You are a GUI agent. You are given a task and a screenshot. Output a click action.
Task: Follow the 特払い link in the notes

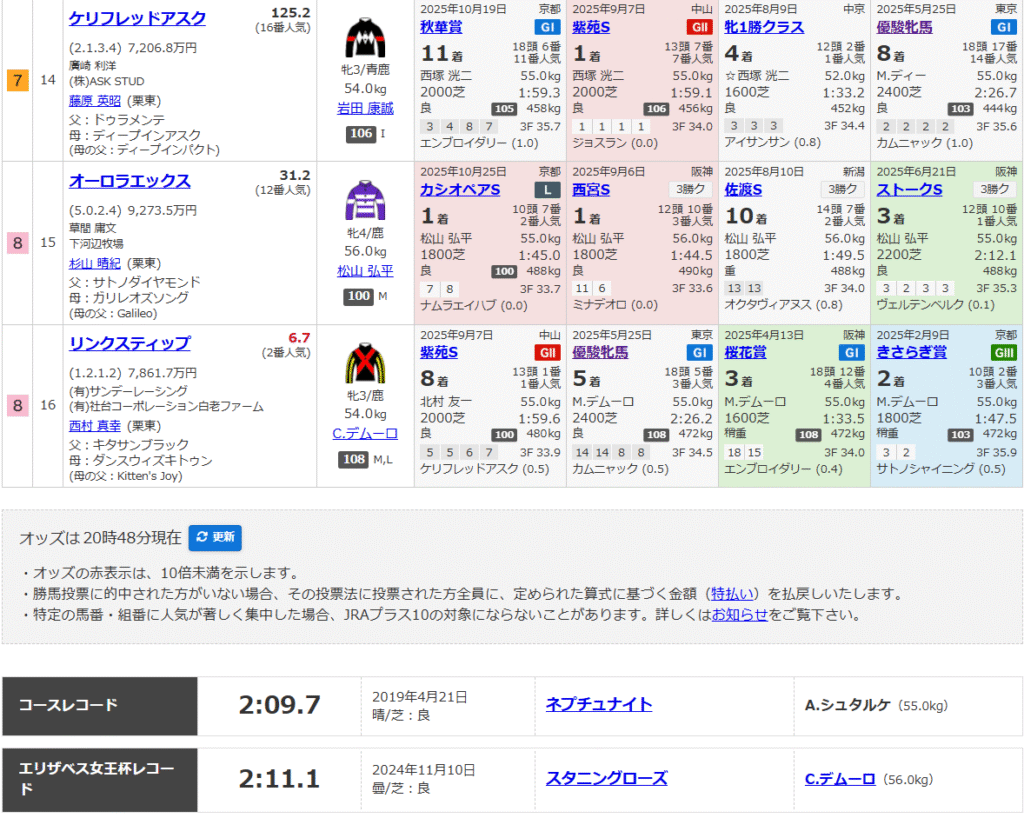[734, 594]
